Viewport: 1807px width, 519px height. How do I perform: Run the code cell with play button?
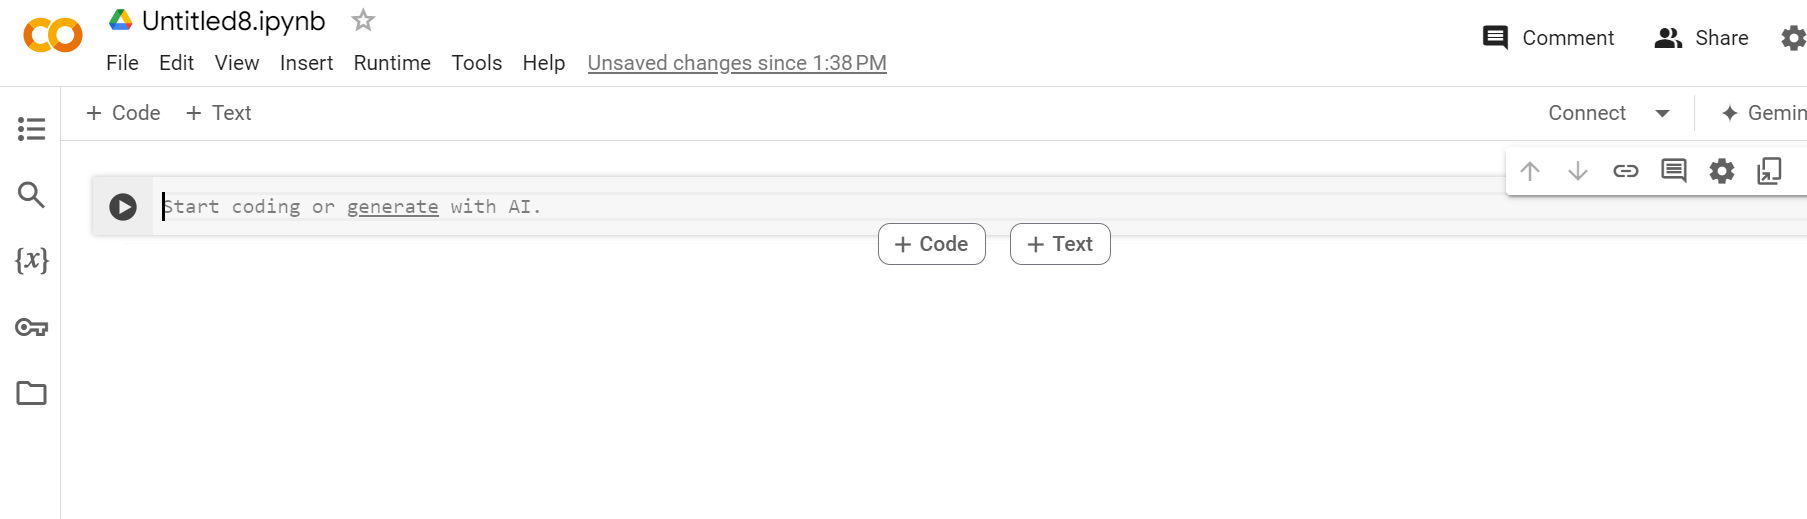[x=123, y=207]
